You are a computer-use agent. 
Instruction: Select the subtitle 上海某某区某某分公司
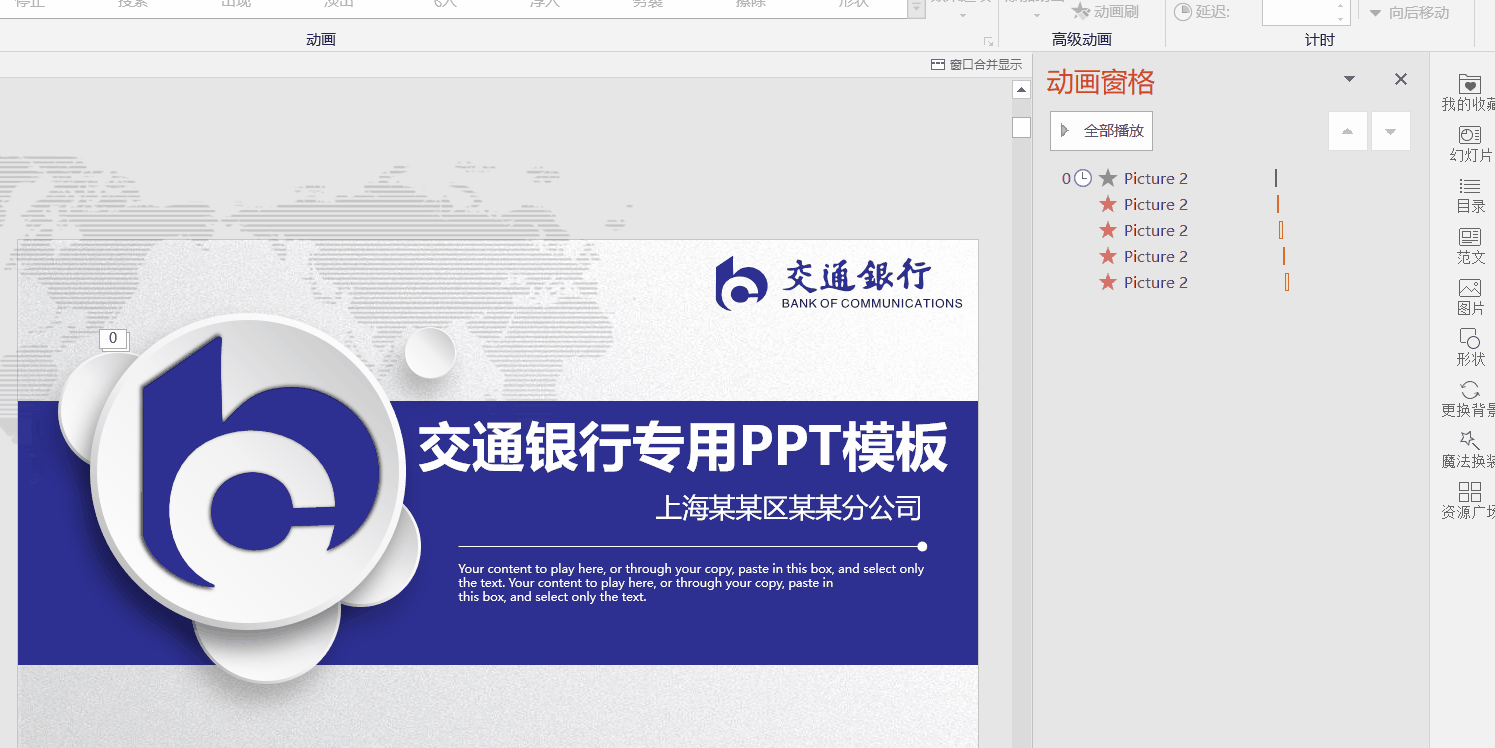788,508
